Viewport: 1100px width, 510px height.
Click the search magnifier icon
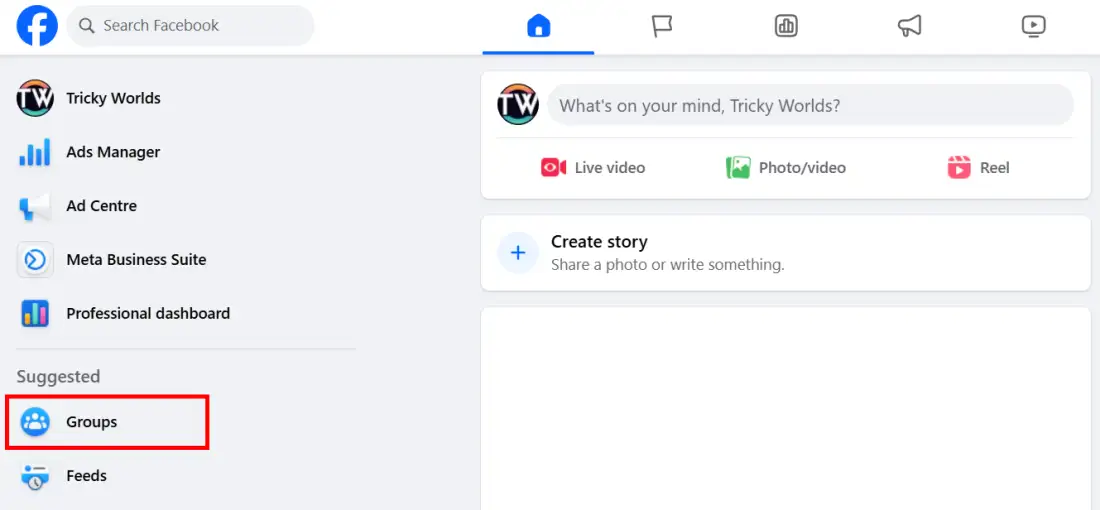pos(86,26)
